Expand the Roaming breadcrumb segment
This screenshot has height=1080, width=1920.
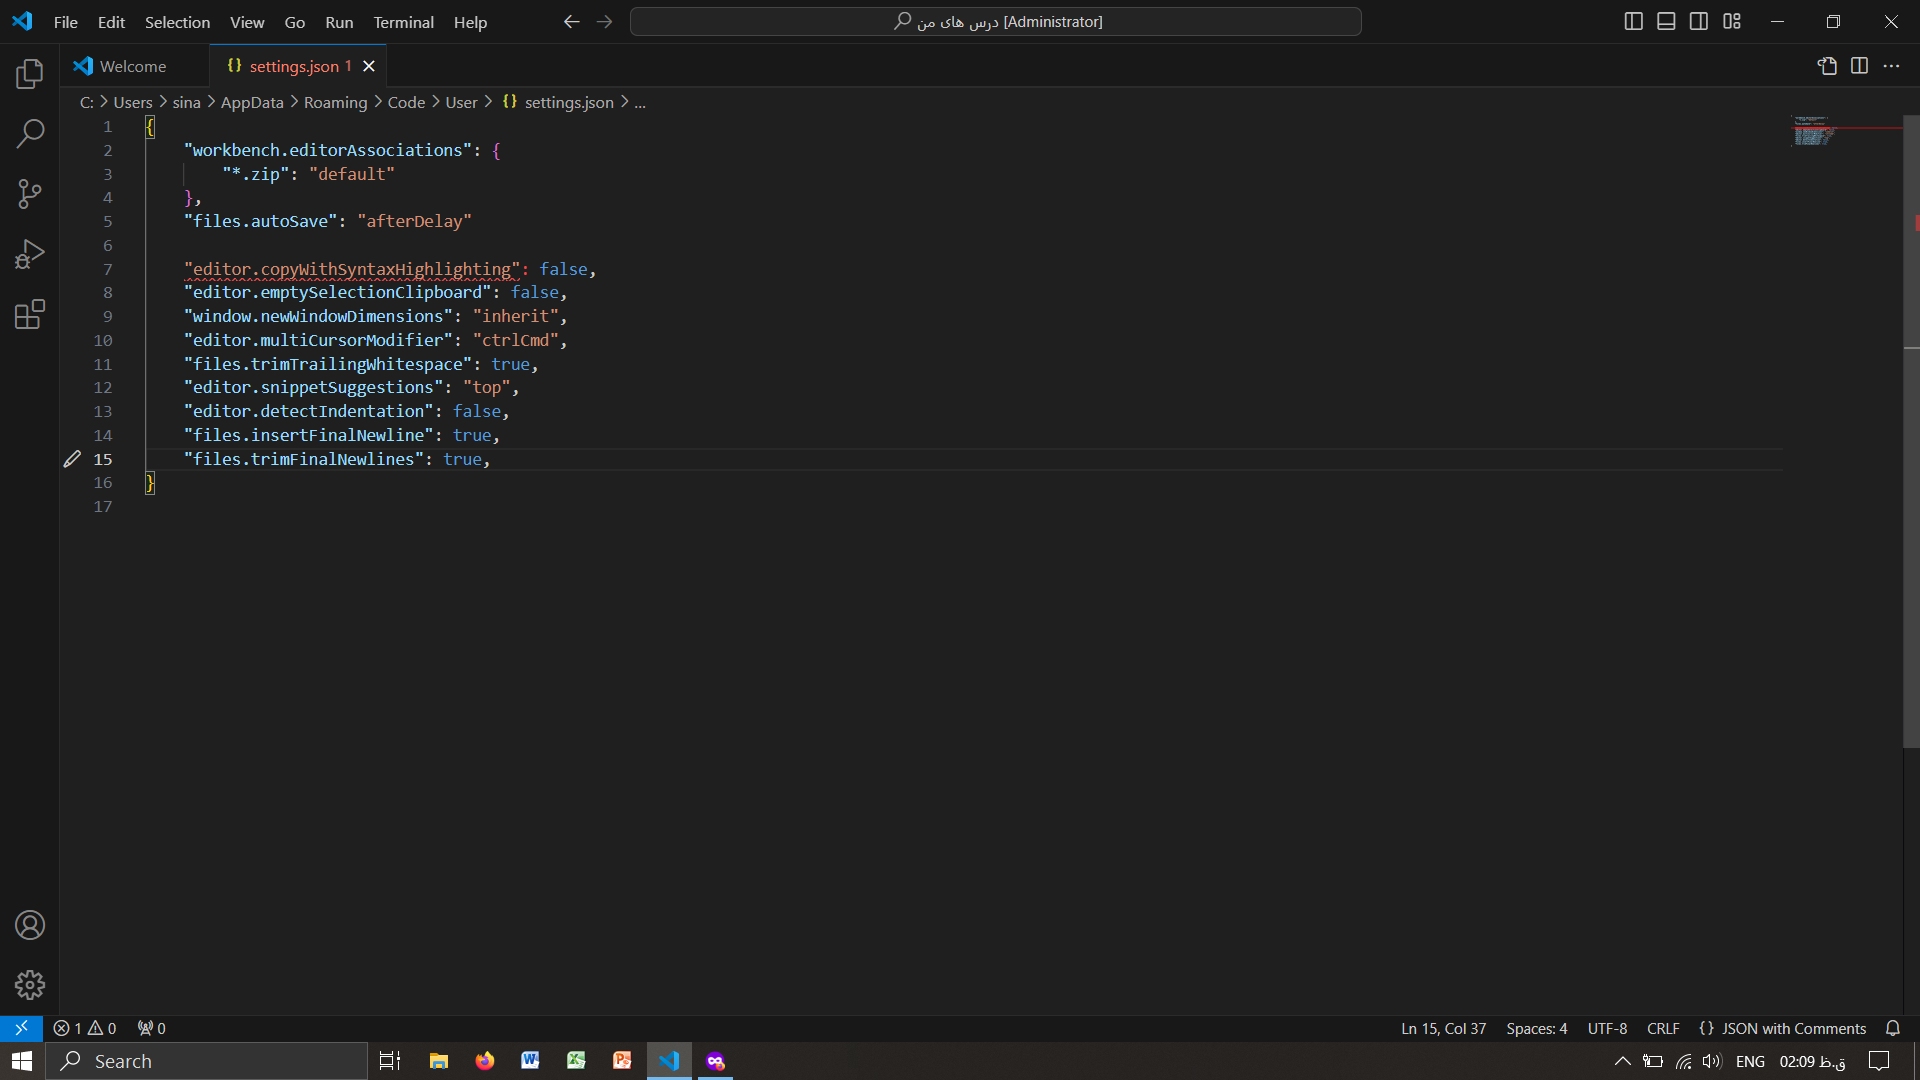pos(335,102)
